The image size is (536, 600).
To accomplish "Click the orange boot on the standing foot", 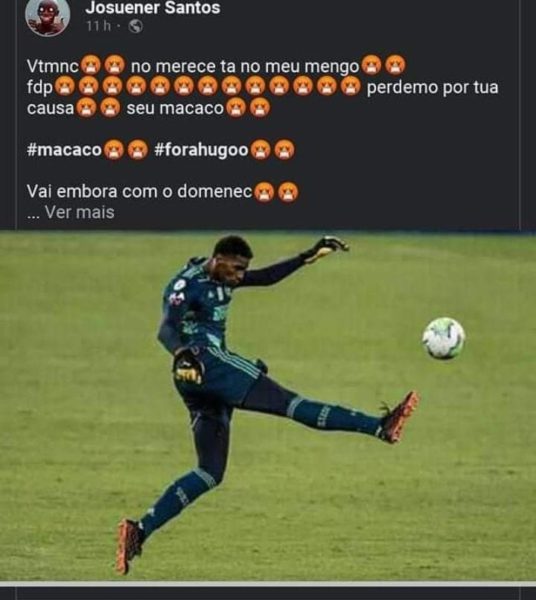I will click(129, 545).
